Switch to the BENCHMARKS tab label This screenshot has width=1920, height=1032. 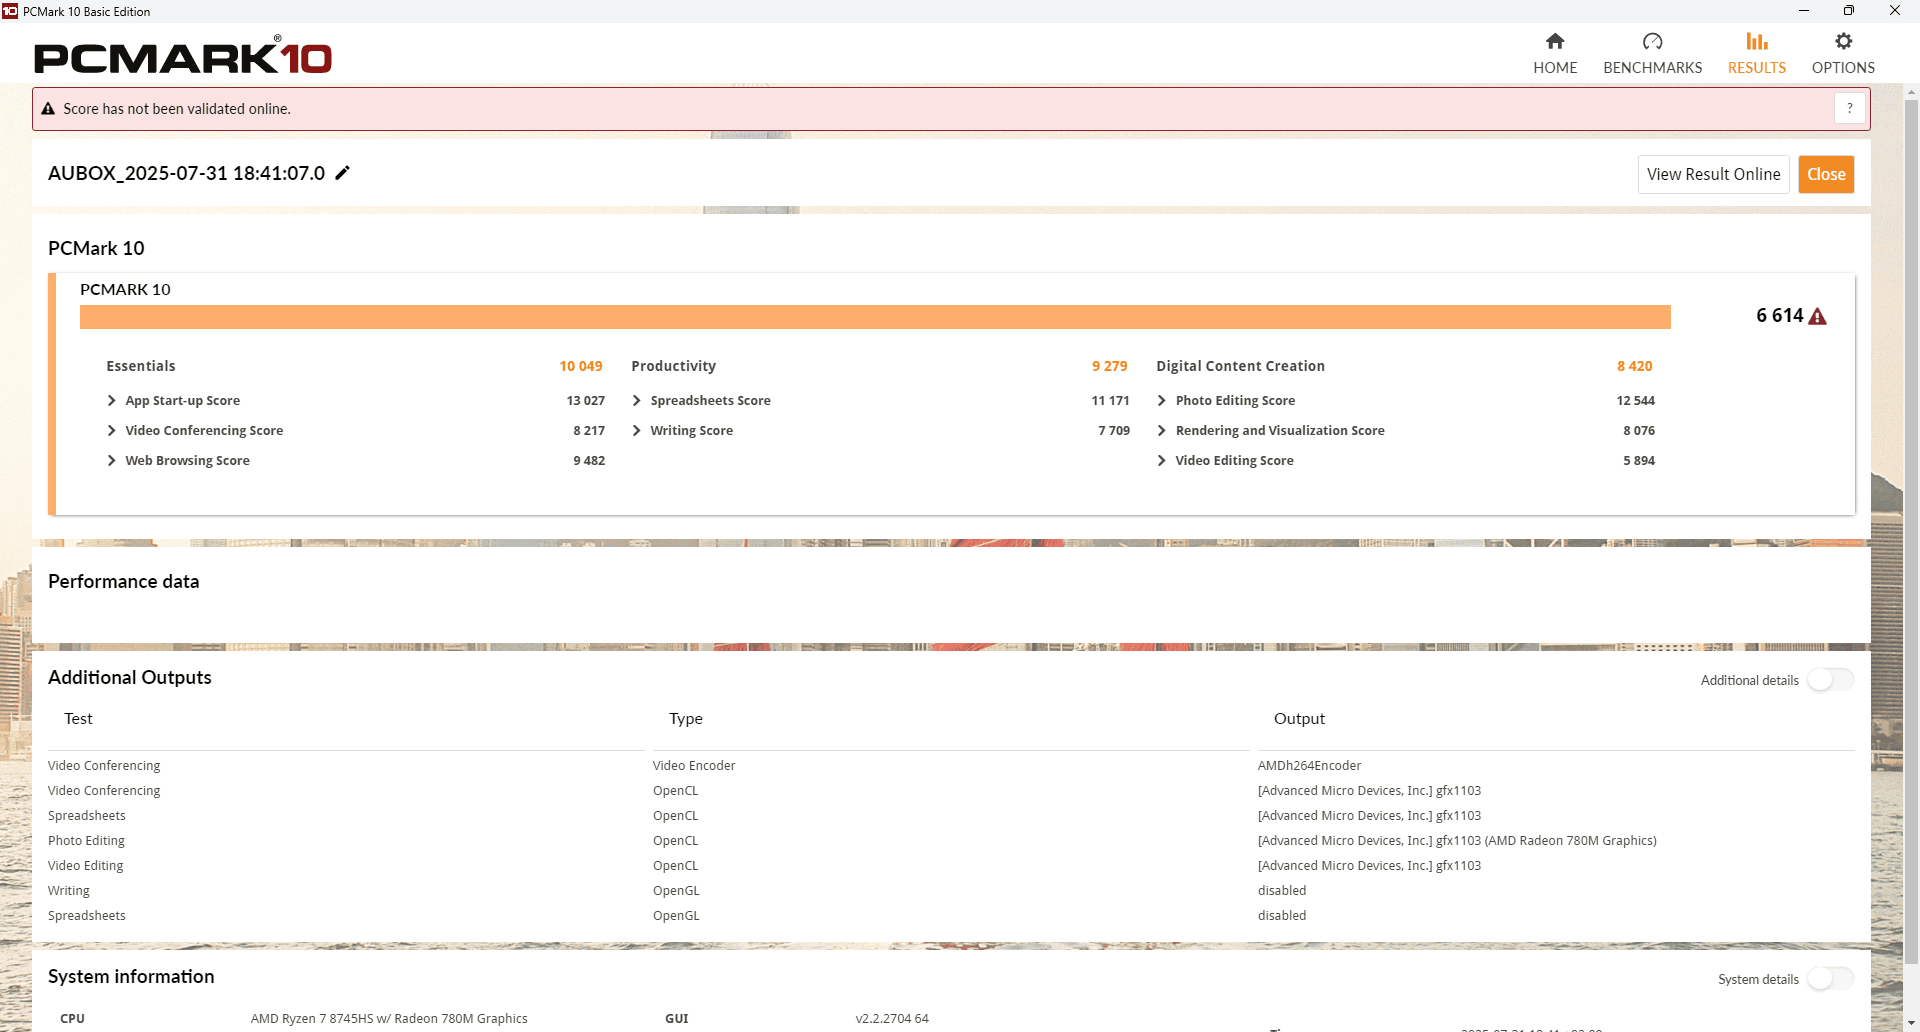click(1652, 68)
